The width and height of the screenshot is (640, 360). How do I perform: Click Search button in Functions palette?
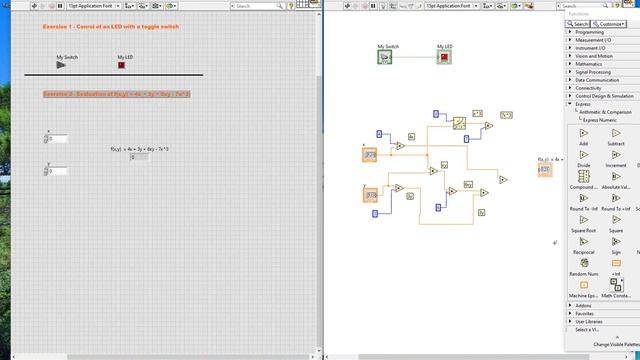point(578,24)
